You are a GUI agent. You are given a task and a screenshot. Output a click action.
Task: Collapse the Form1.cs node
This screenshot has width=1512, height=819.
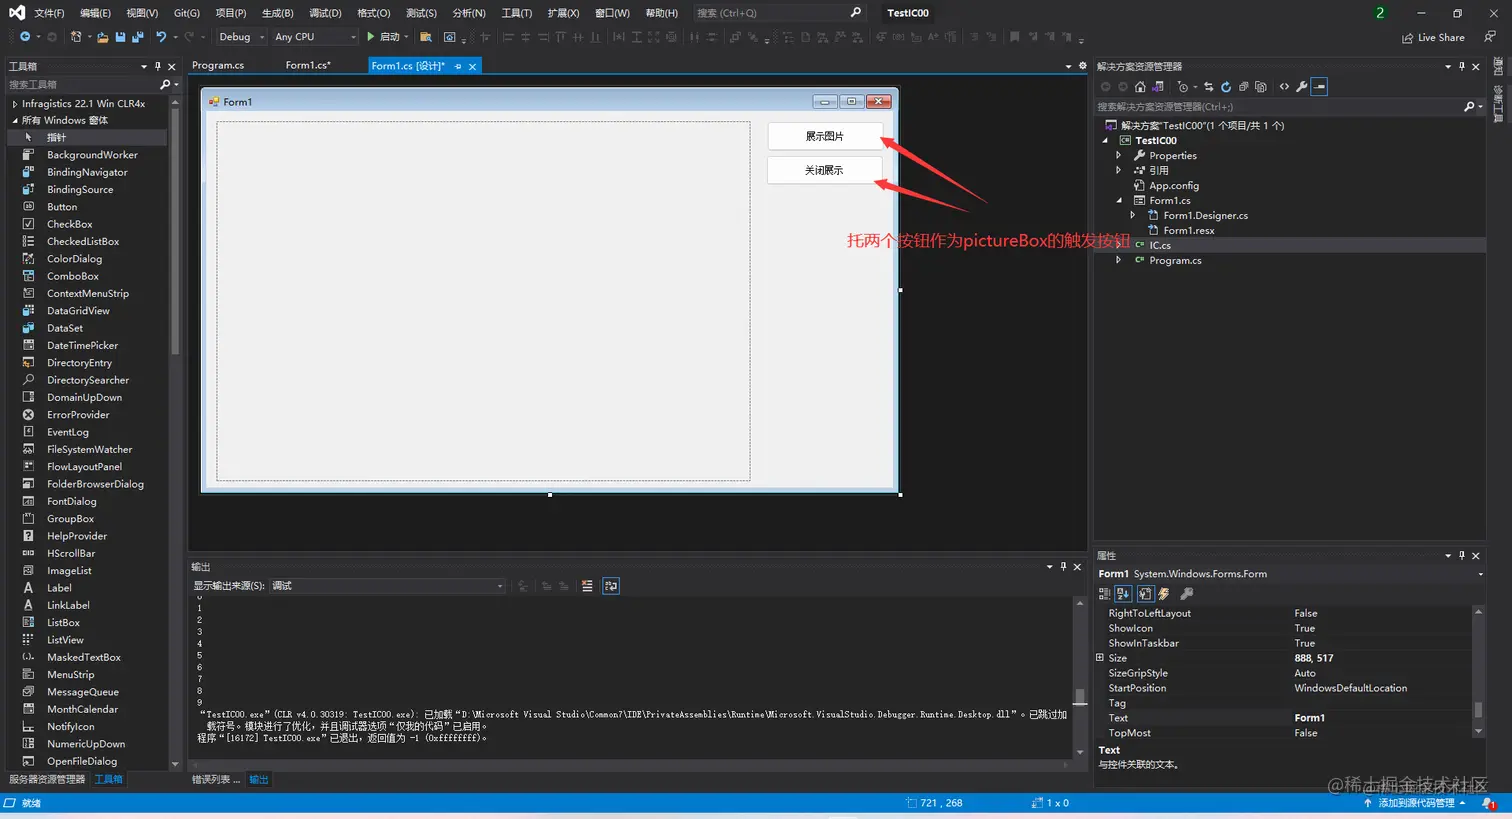[1118, 200]
